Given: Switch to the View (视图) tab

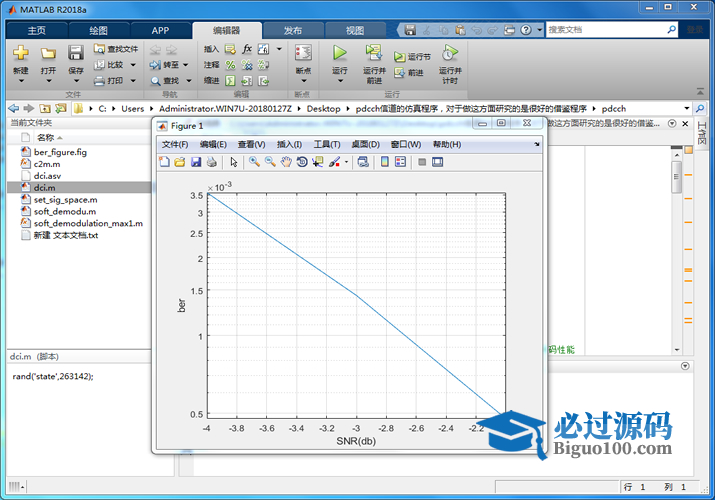Looking at the screenshot, I should pos(355,31).
